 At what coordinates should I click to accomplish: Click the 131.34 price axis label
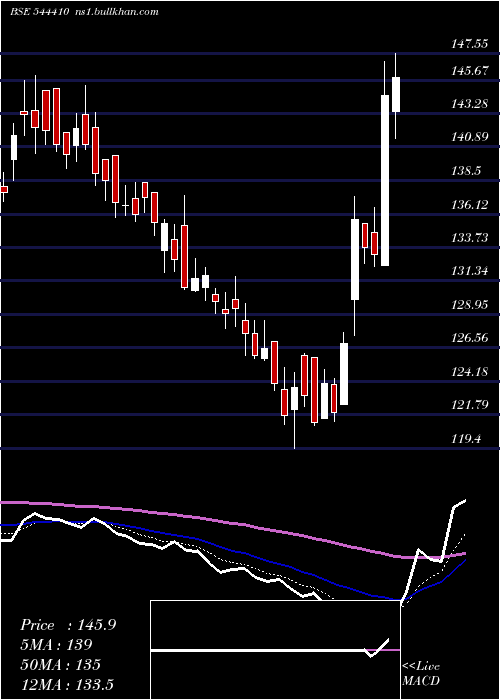[x=470, y=271]
